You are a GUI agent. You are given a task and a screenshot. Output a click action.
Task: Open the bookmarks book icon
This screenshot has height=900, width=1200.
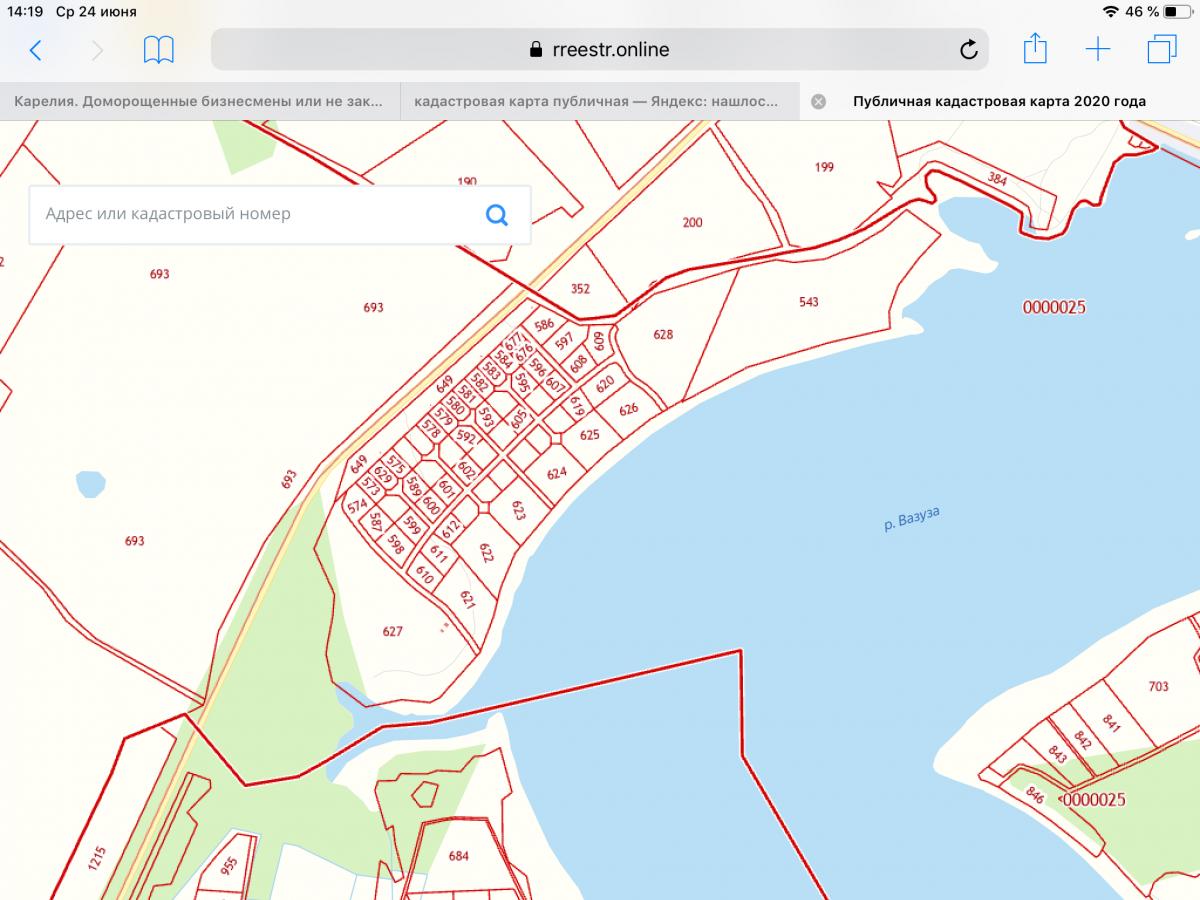pyautogui.click(x=159, y=50)
